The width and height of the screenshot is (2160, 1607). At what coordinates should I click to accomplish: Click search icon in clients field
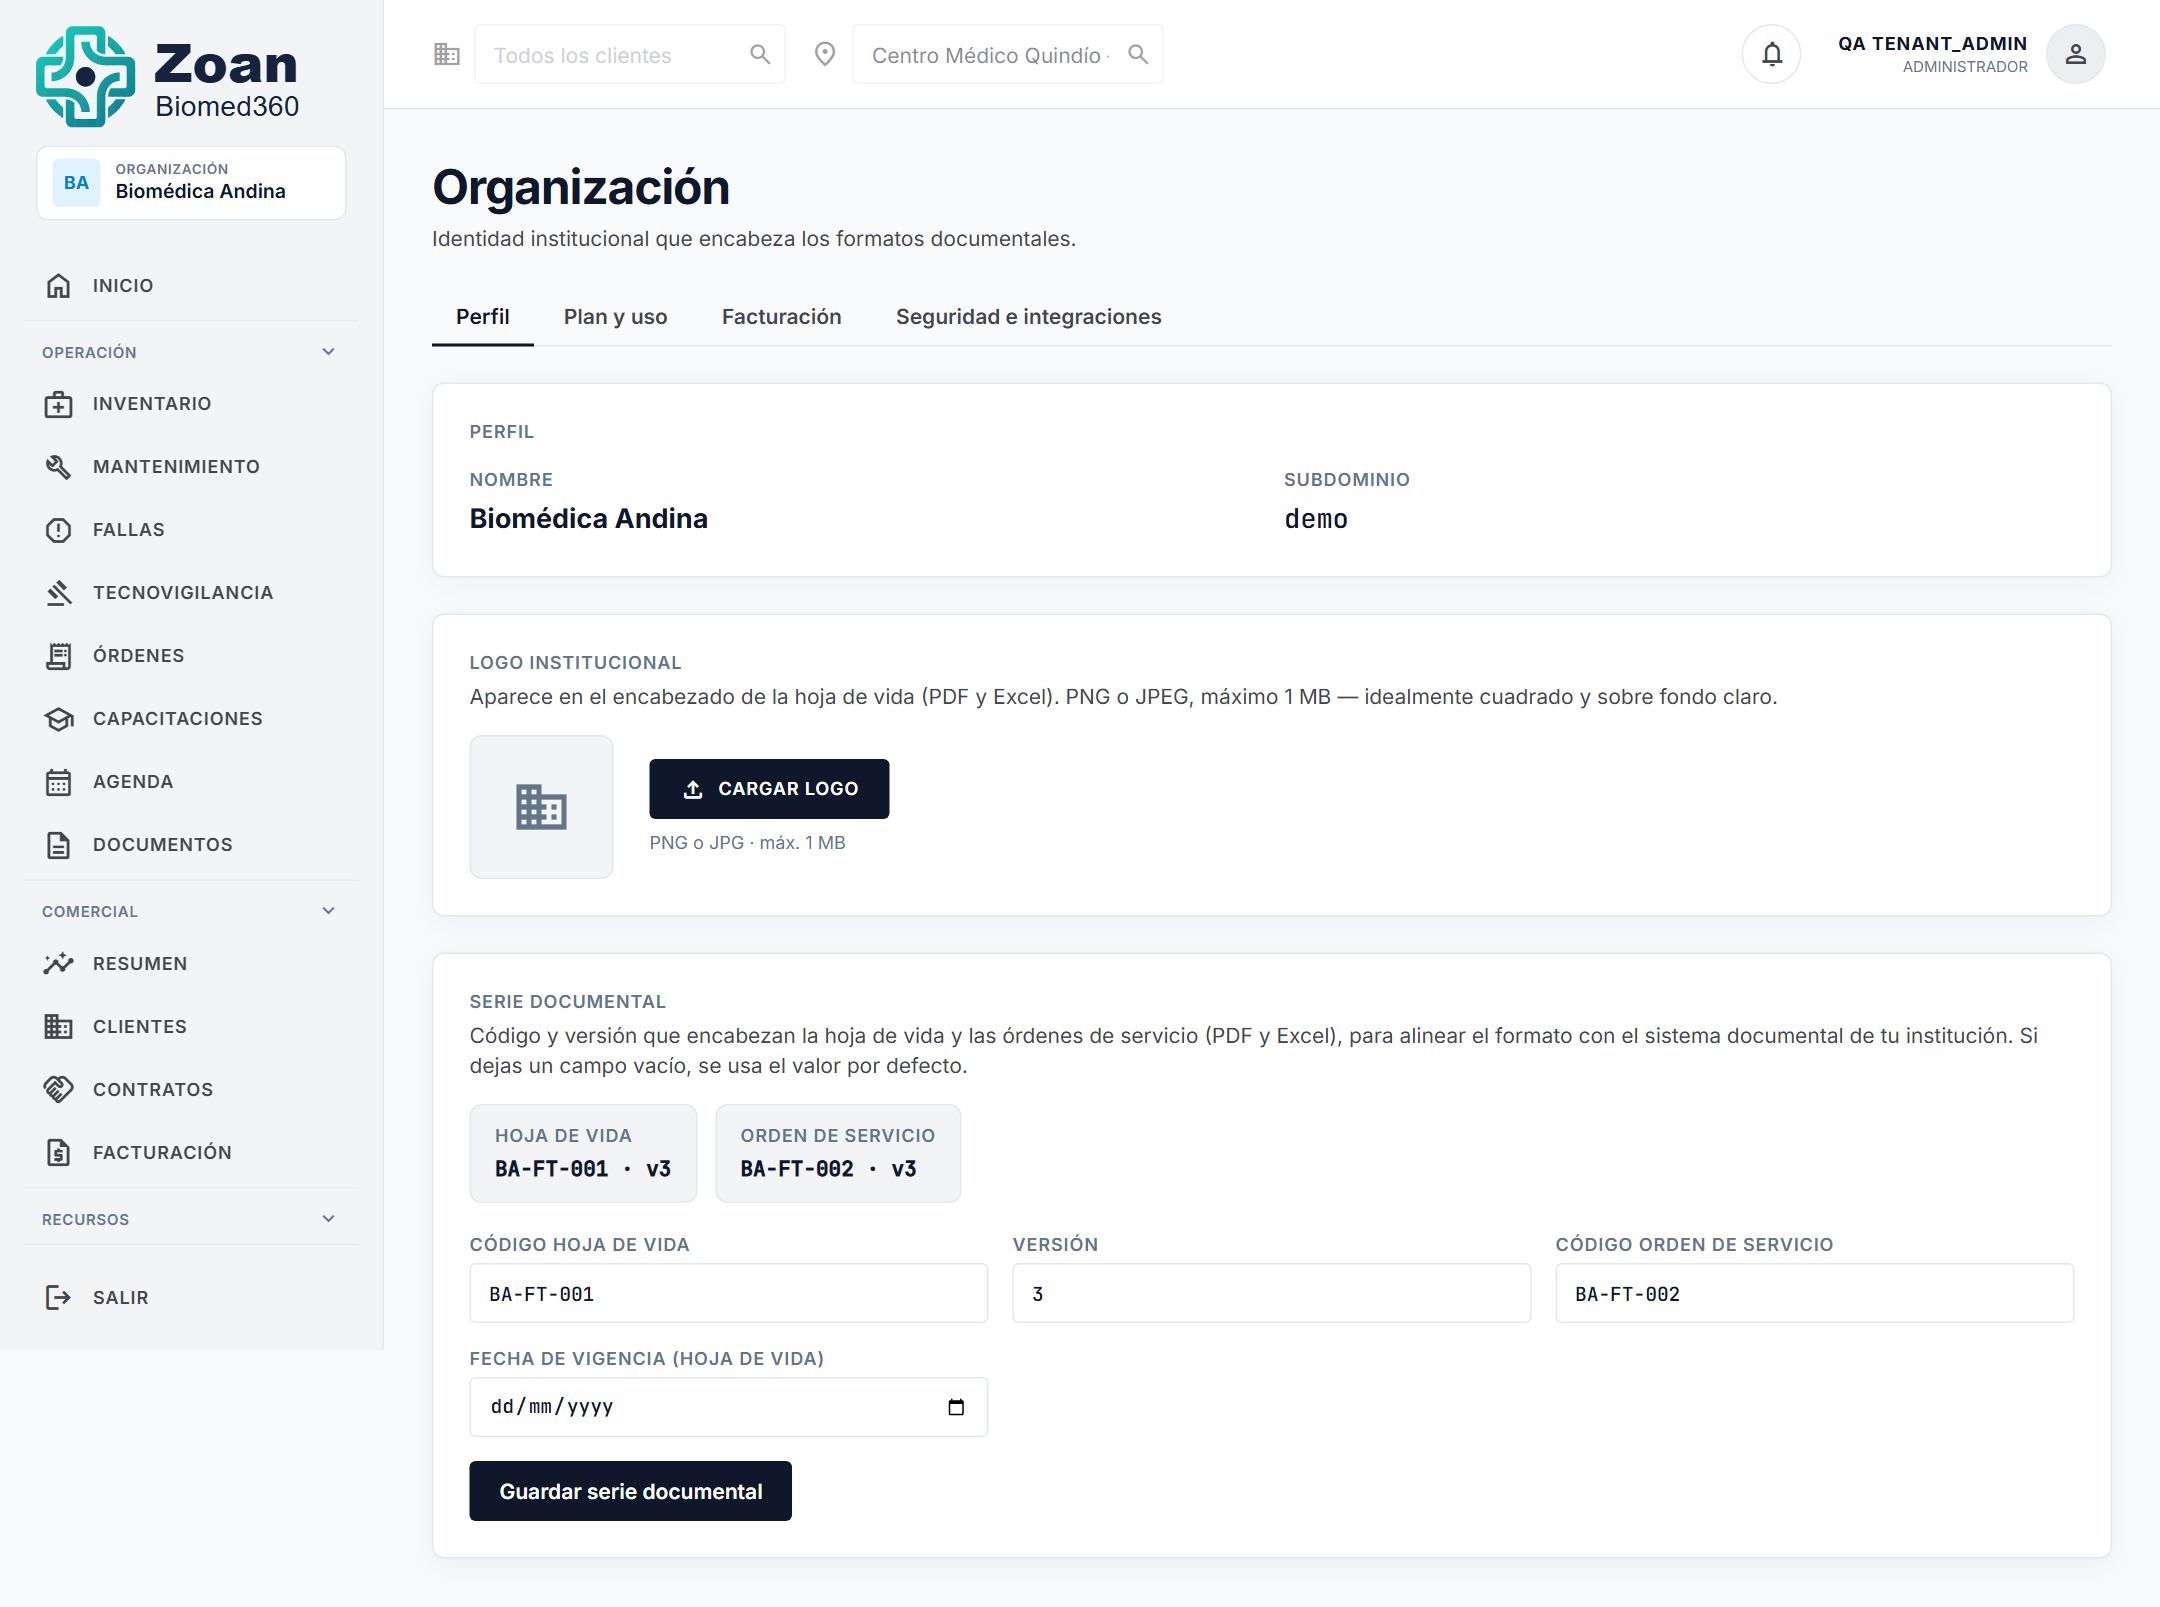tap(760, 54)
